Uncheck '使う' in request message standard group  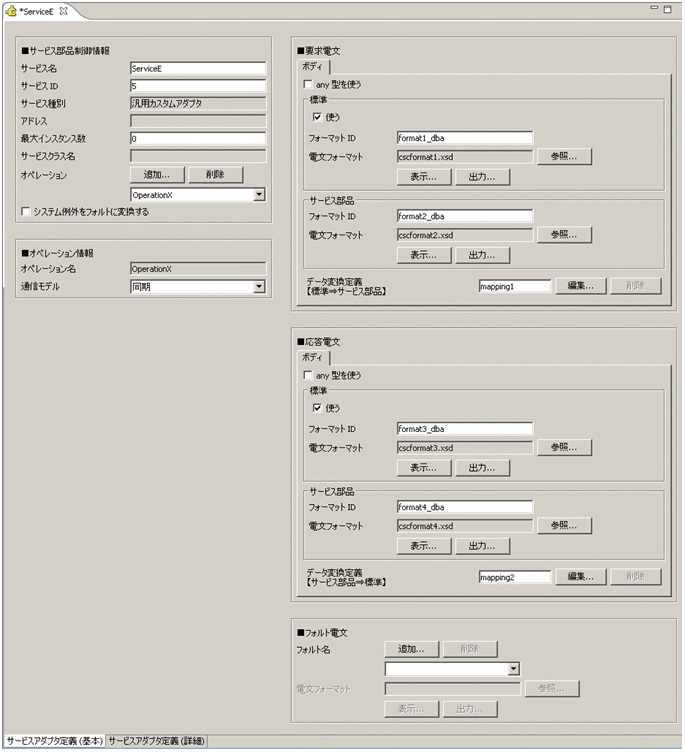[x=317, y=117]
